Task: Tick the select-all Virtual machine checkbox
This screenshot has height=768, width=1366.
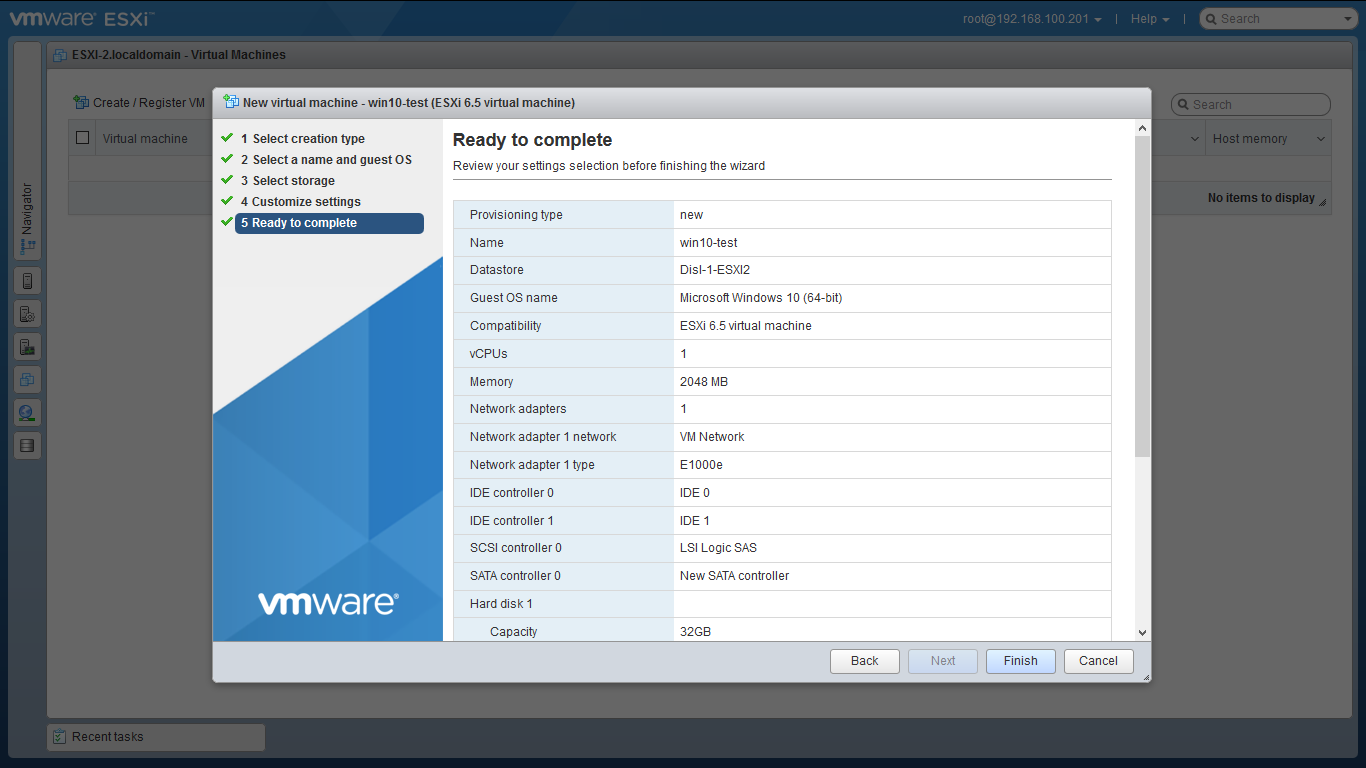Action: 83,138
